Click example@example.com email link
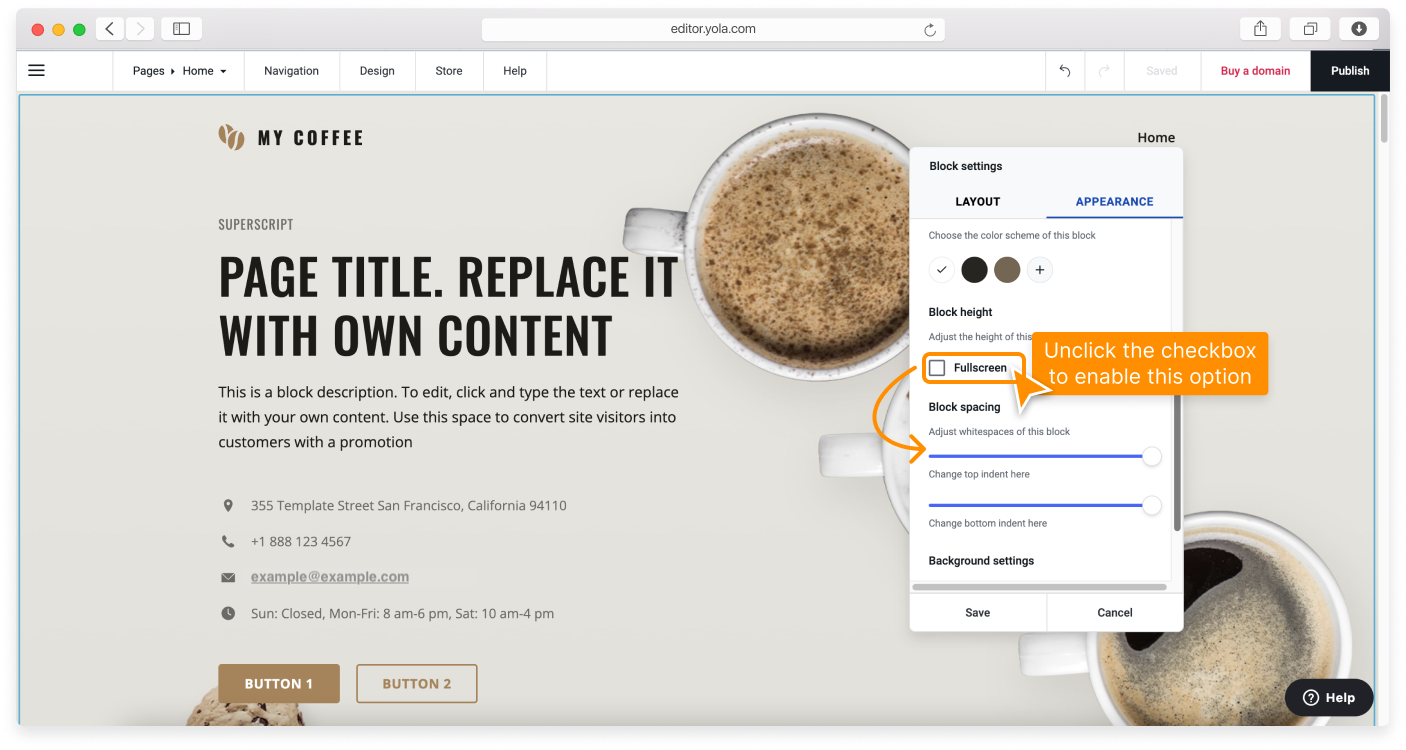Screen dimensions: 1406x750 tap(330, 577)
